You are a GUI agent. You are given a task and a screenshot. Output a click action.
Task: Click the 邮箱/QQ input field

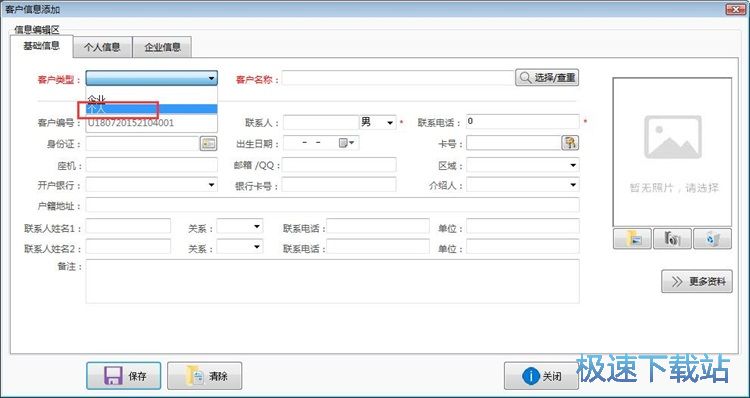[x=339, y=165]
